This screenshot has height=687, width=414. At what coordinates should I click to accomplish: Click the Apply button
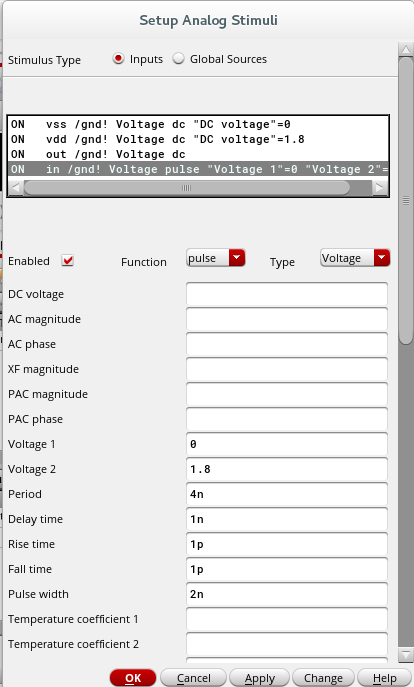(259, 678)
